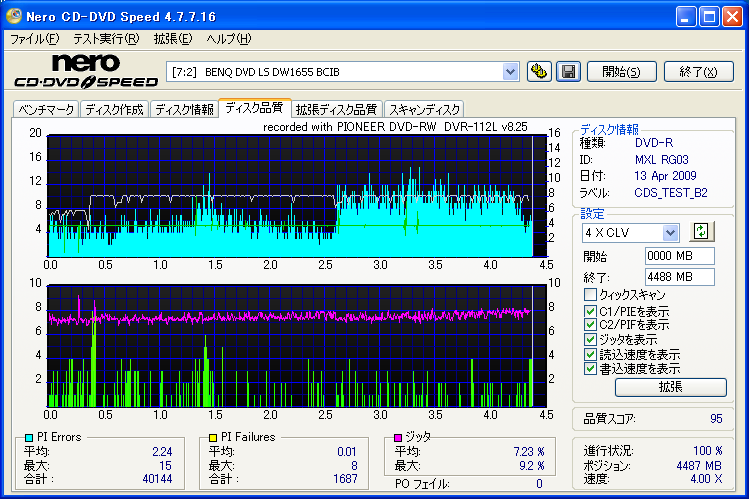Click the drive options icon beside the drive selector
This screenshot has width=749, height=499.
click(x=539, y=72)
